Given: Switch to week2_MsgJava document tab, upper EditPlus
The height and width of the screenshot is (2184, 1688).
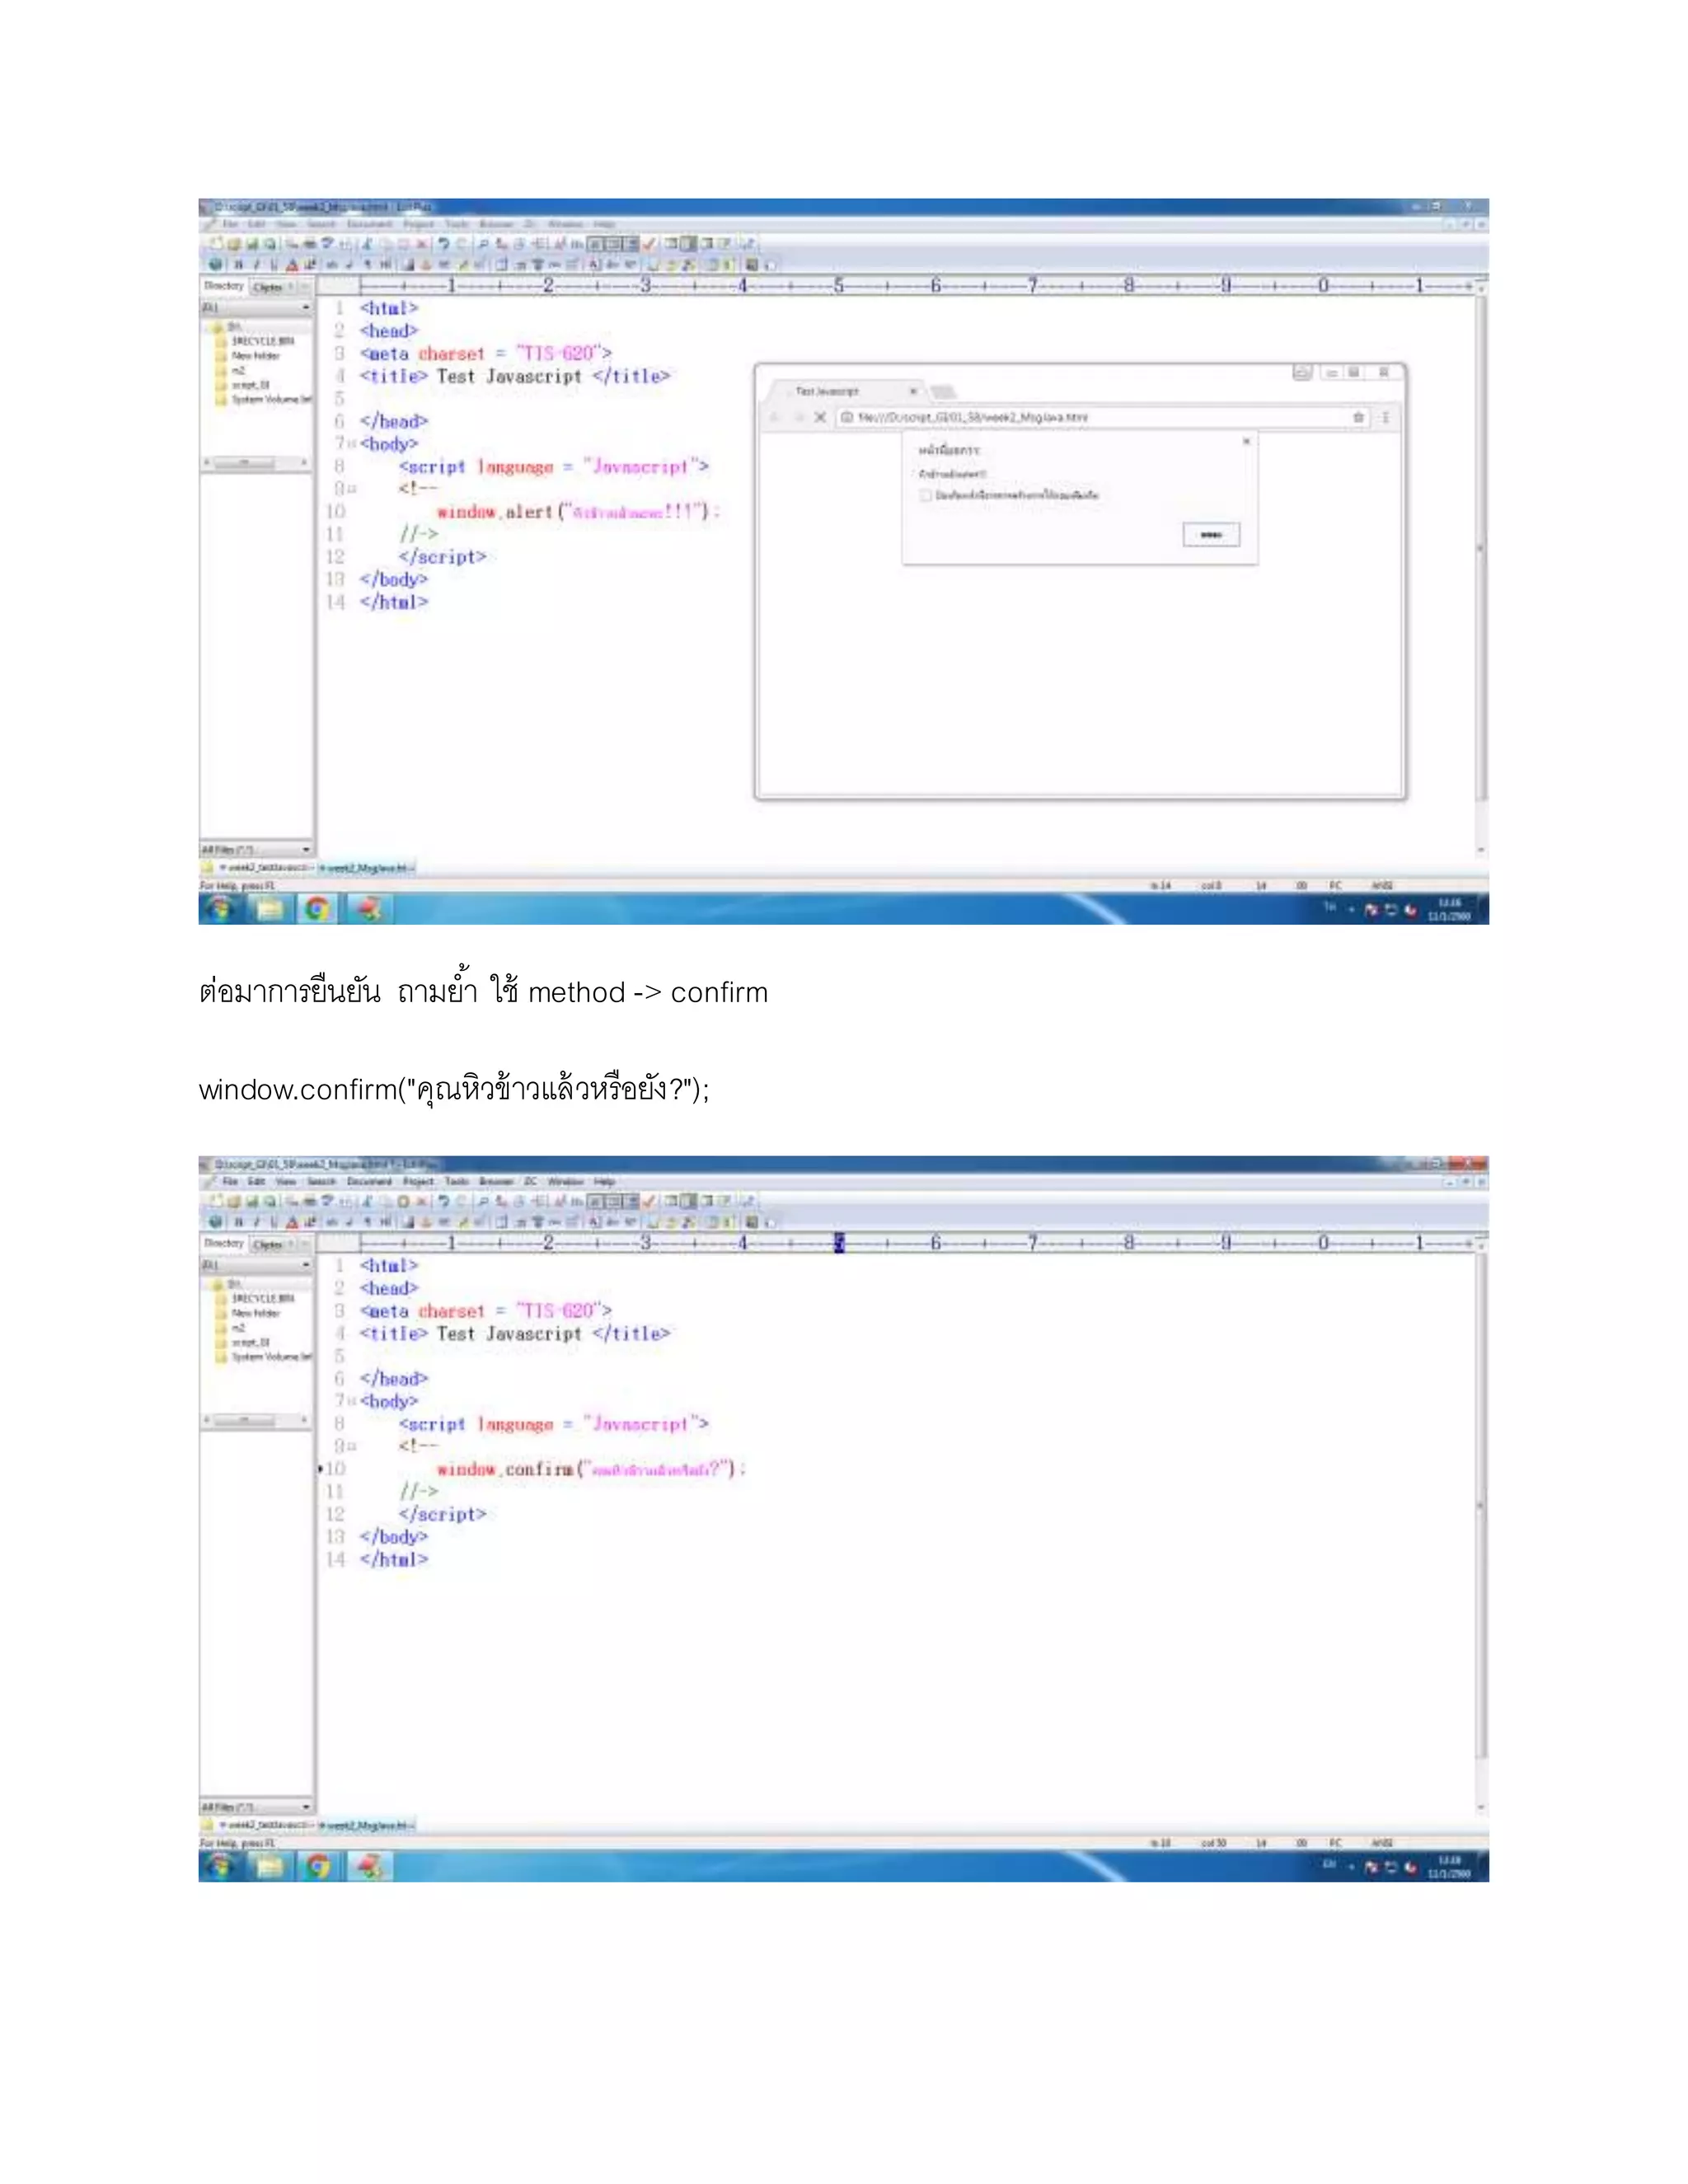Looking at the screenshot, I should 366,868.
